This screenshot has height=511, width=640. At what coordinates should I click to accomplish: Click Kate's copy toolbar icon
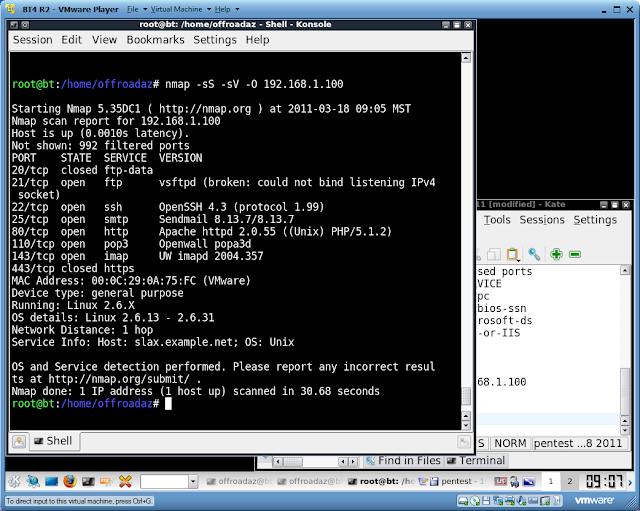494,254
